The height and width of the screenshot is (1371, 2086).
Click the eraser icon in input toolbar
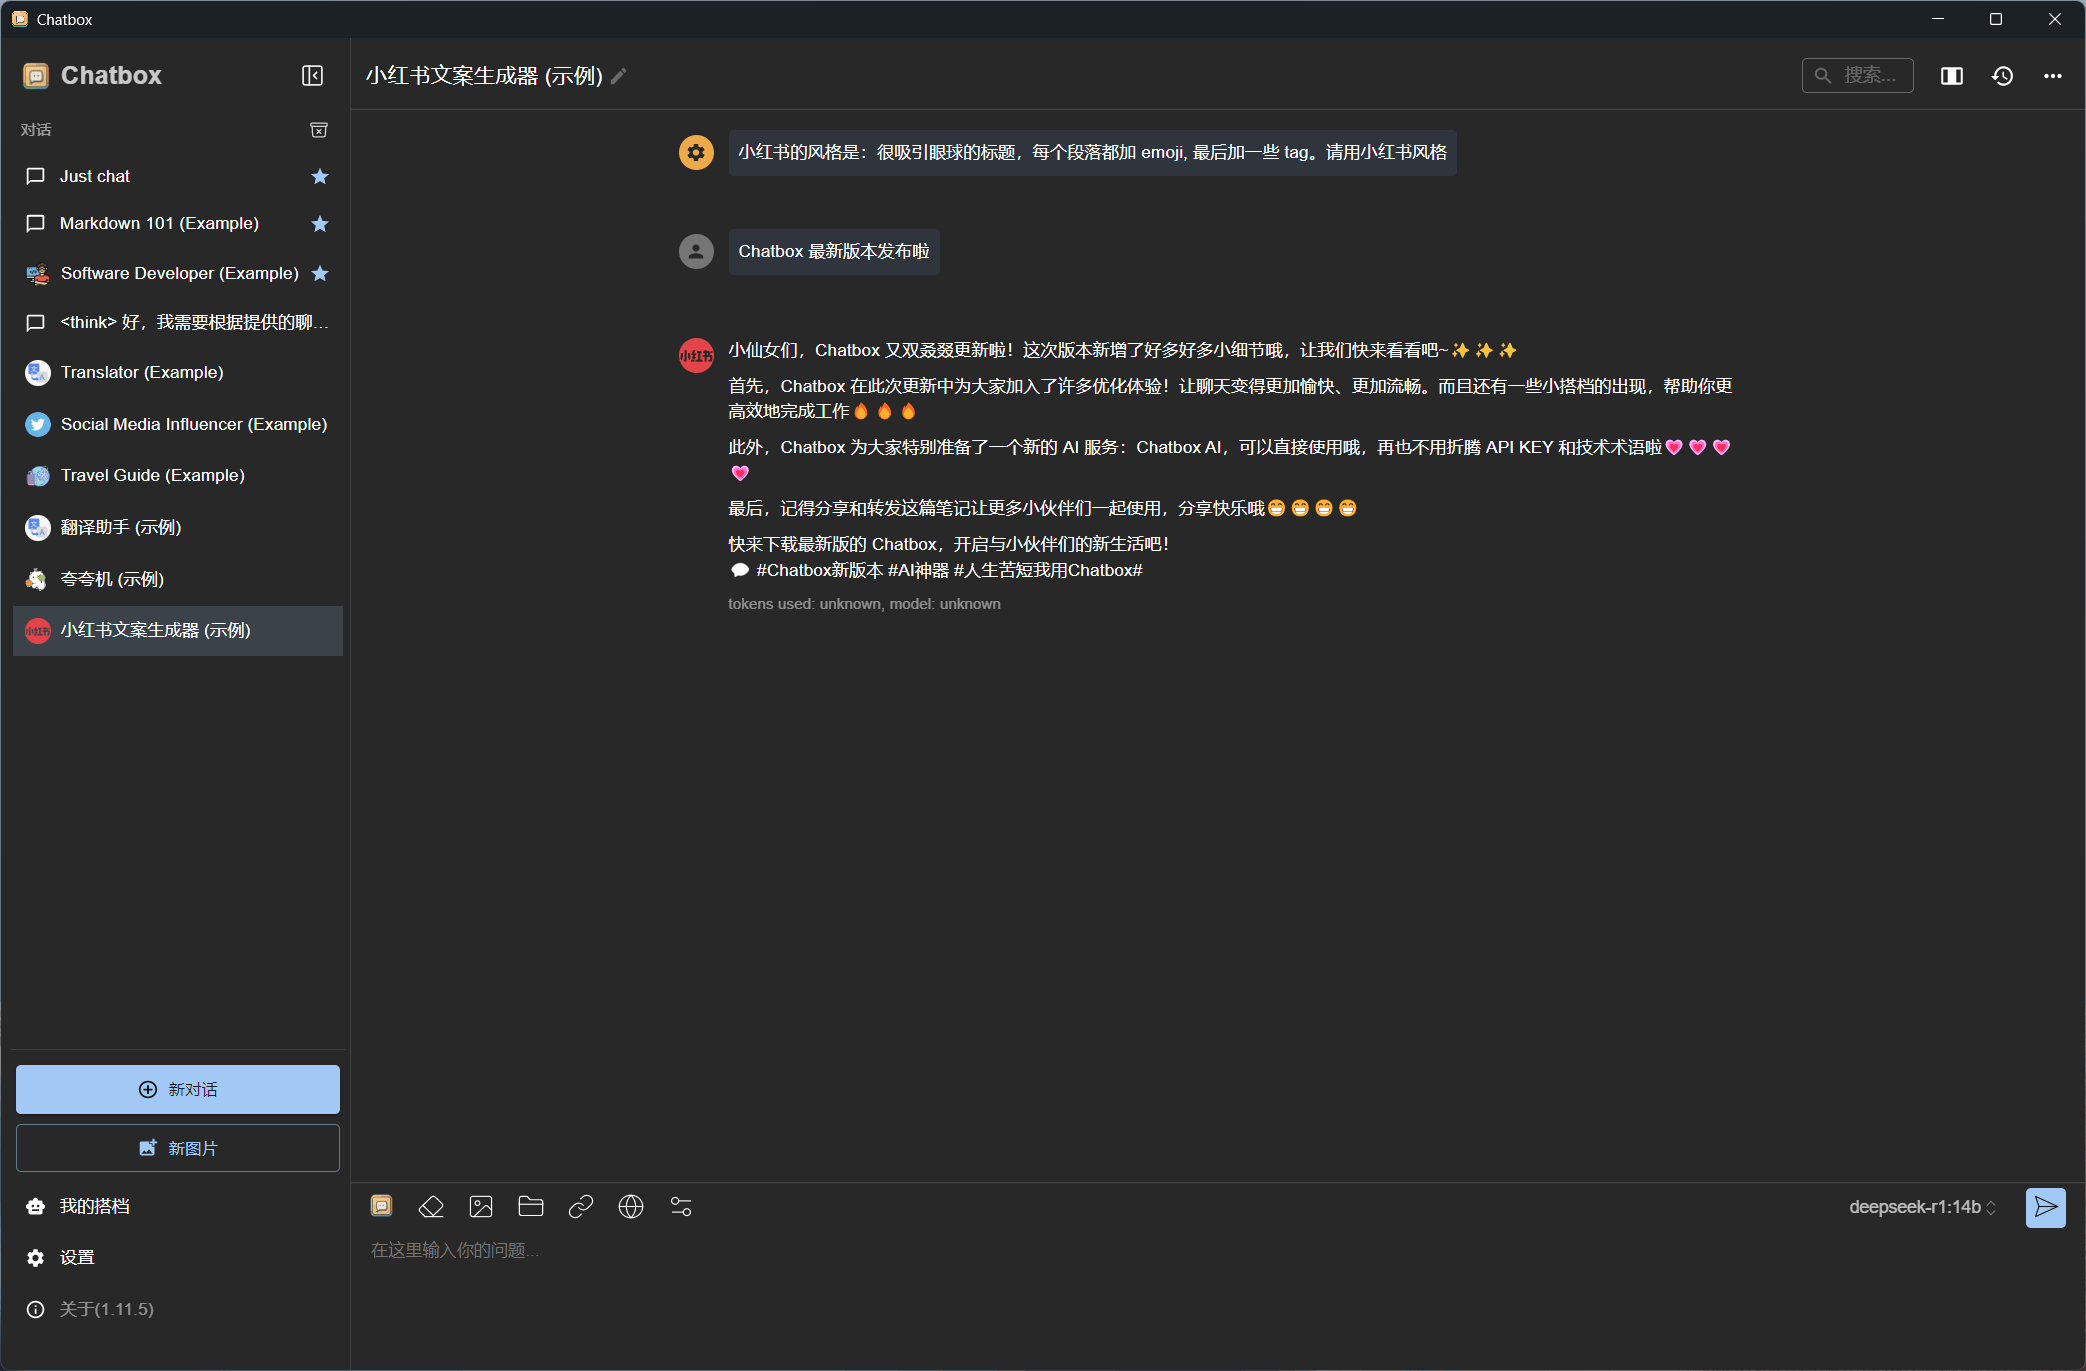click(431, 1207)
